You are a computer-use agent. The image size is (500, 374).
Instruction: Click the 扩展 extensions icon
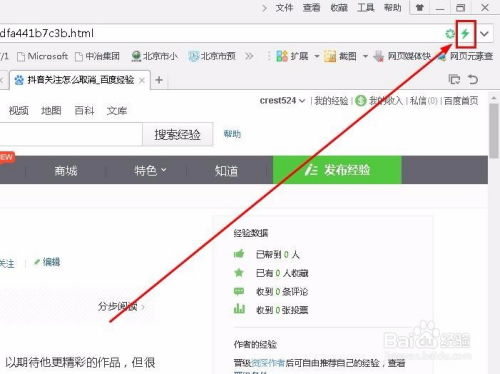coord(282,56)
